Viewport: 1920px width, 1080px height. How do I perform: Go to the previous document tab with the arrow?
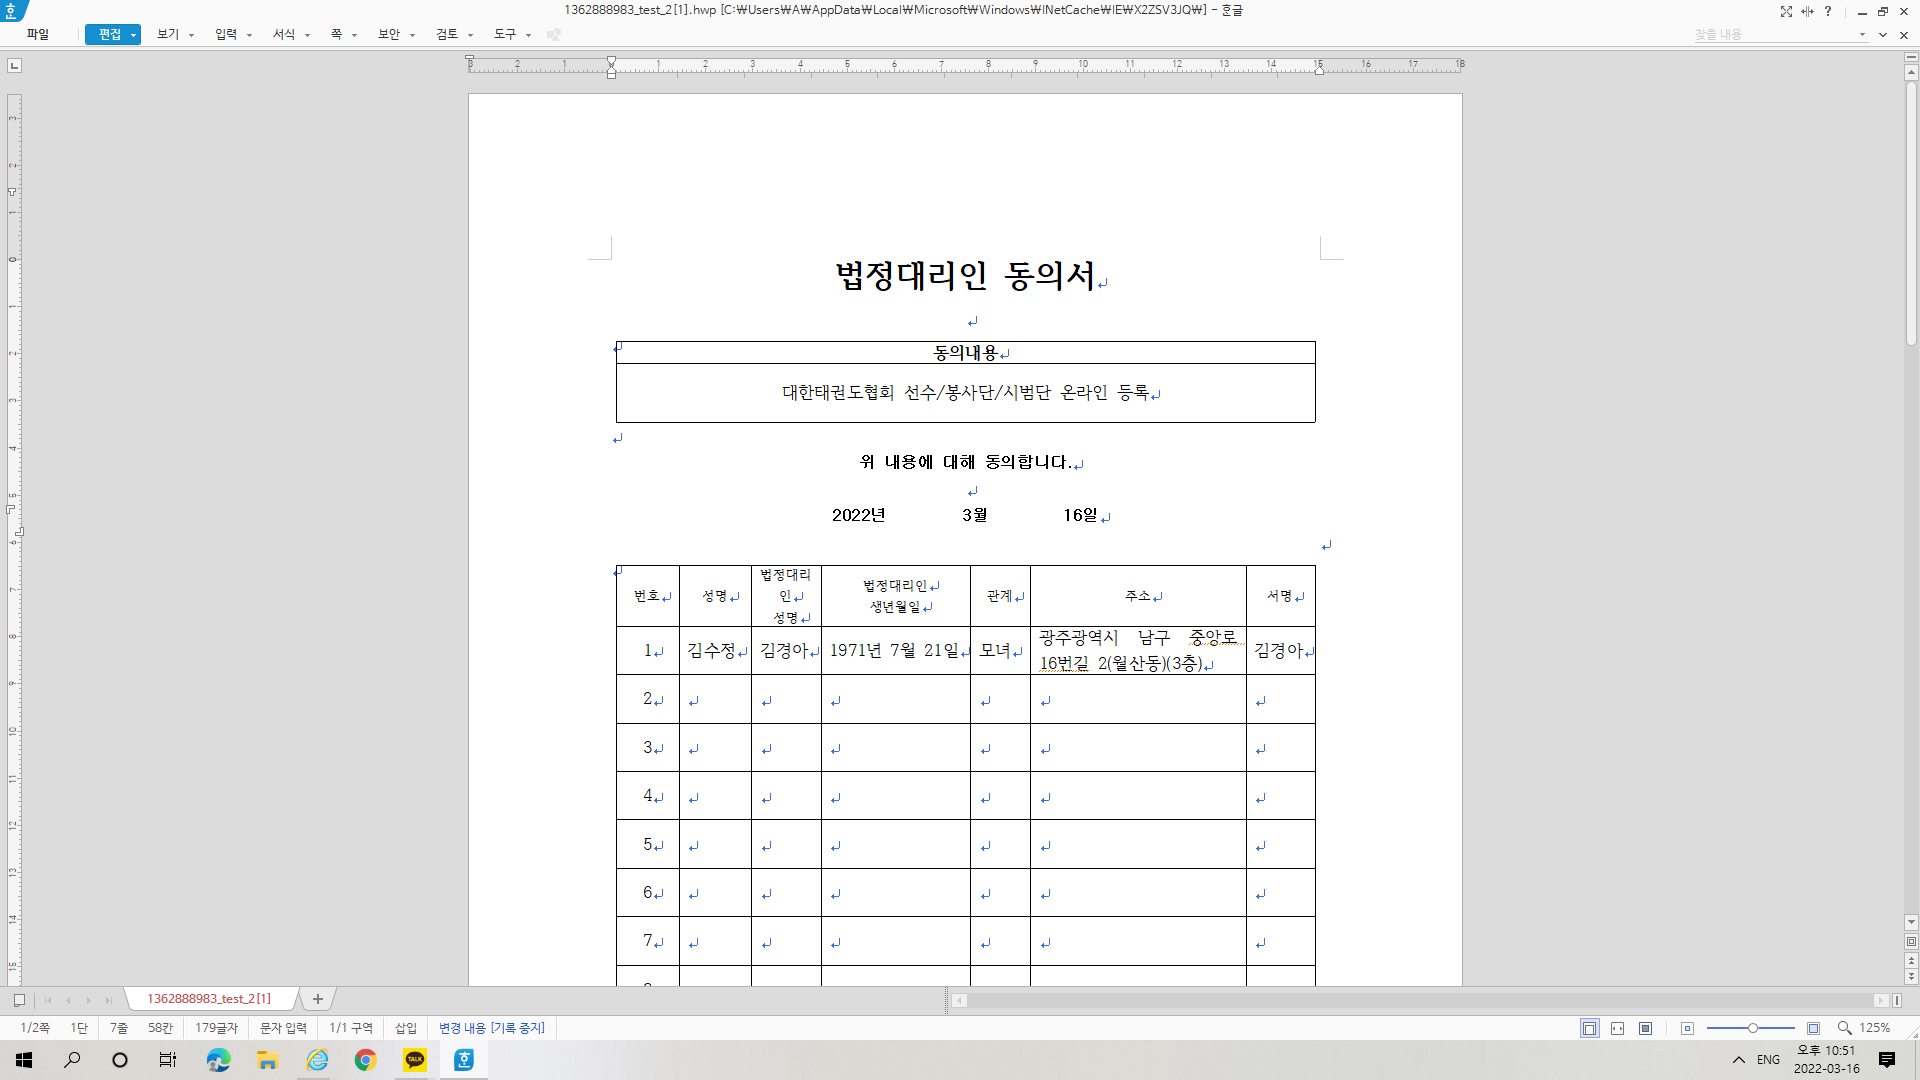[68, 999]
